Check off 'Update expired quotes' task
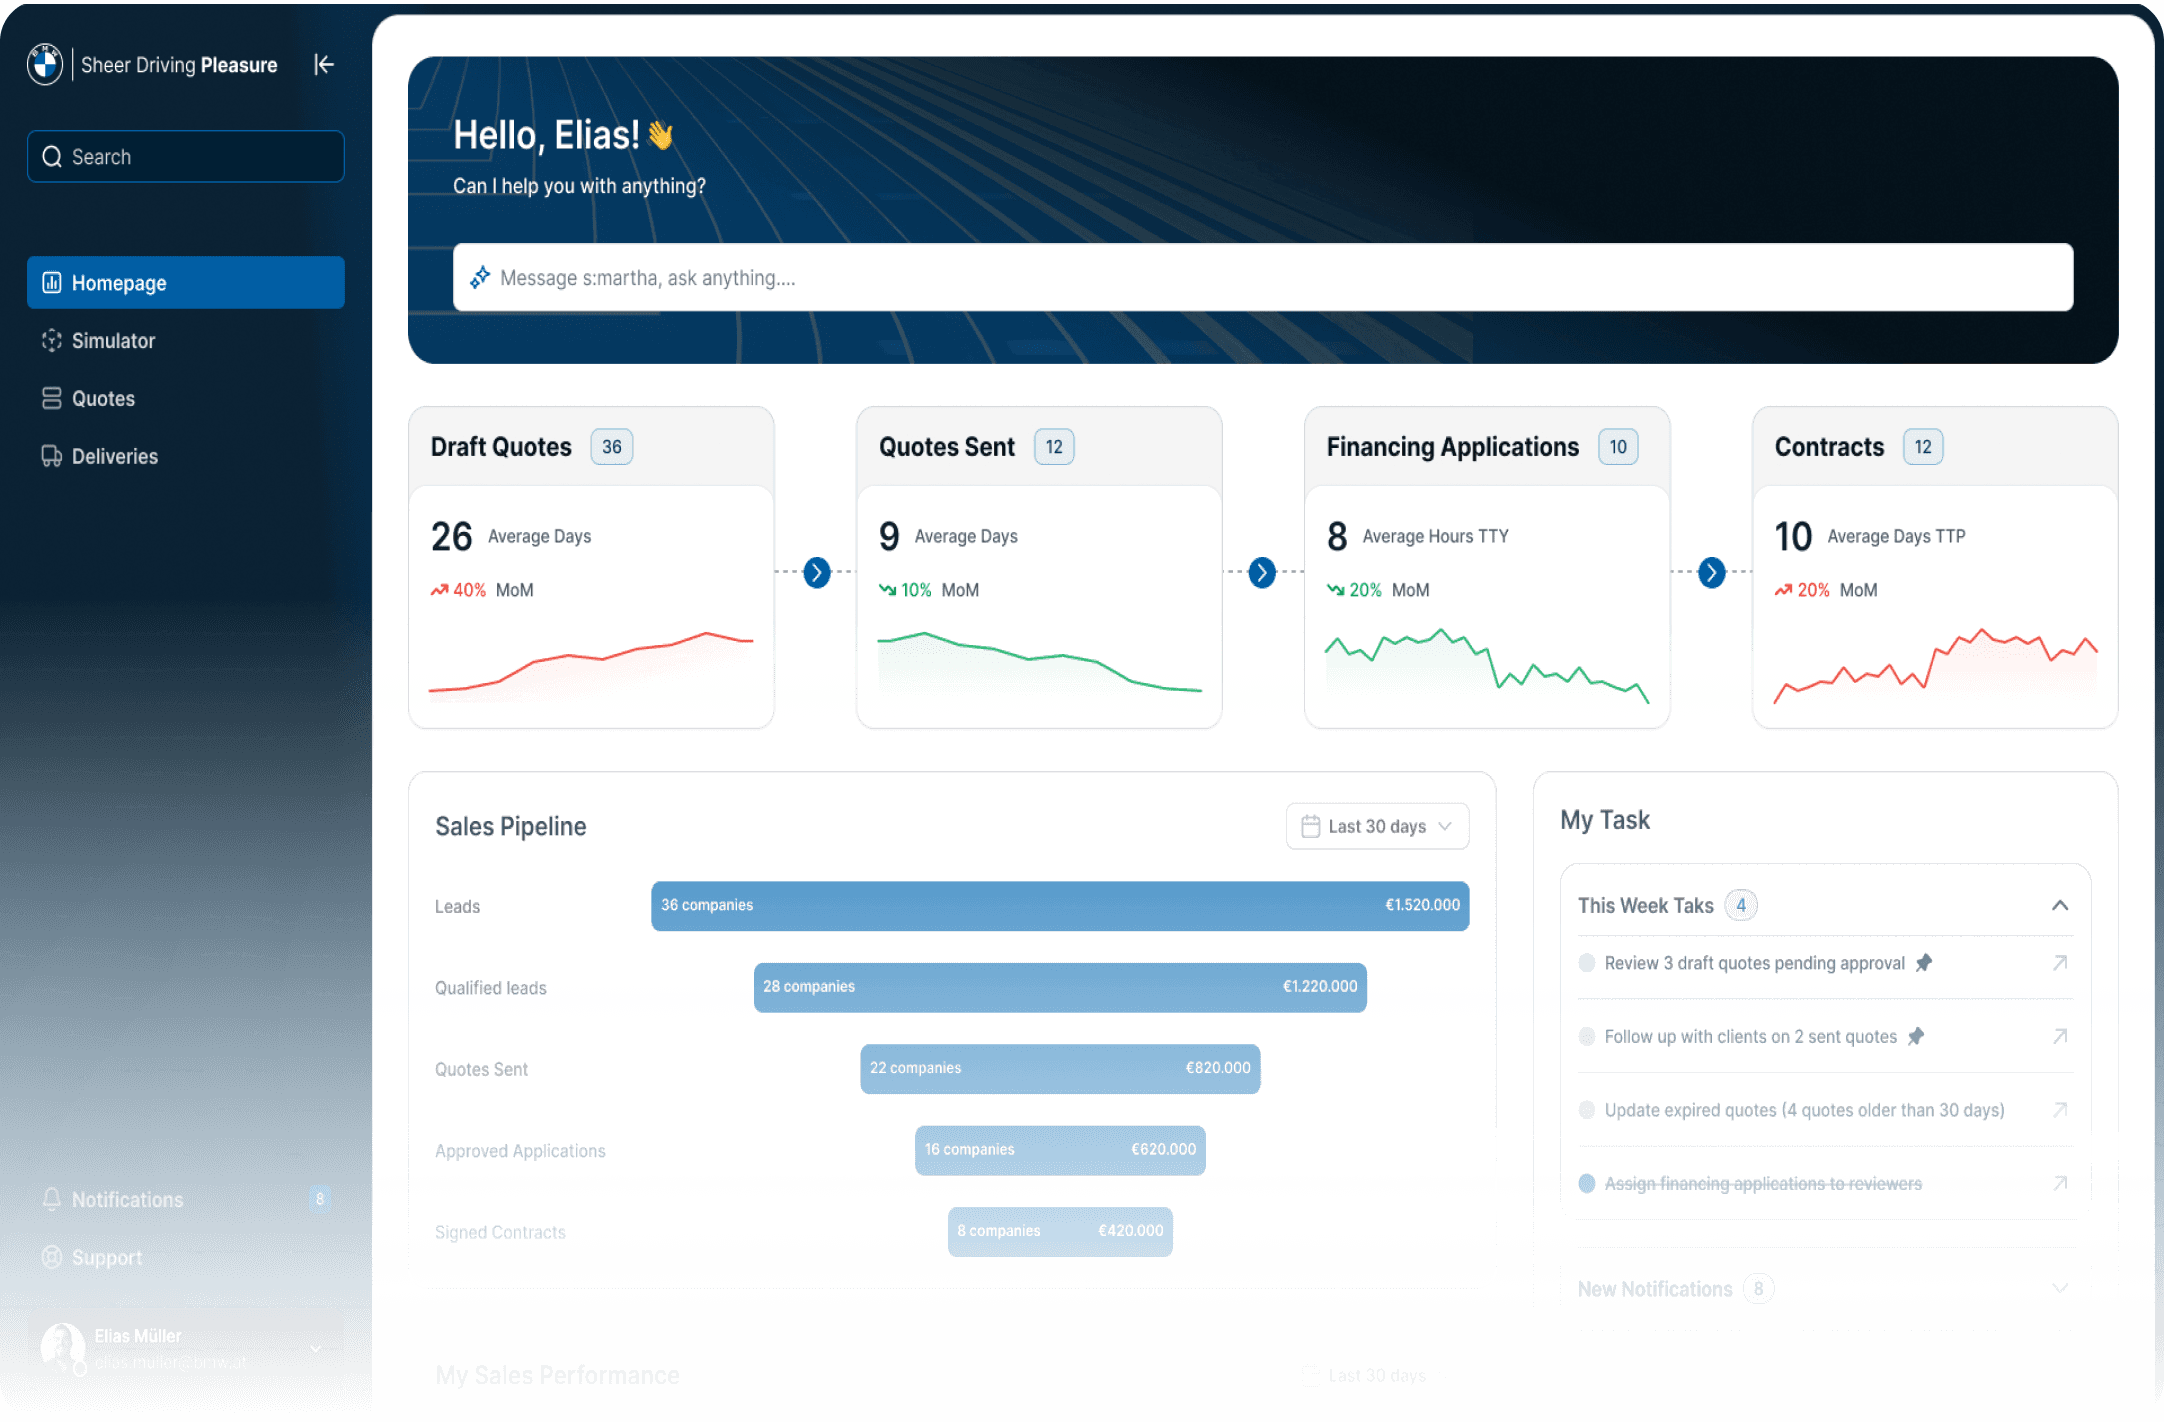This screenshot has height=1422, width=2164. coord(1587,1110)
